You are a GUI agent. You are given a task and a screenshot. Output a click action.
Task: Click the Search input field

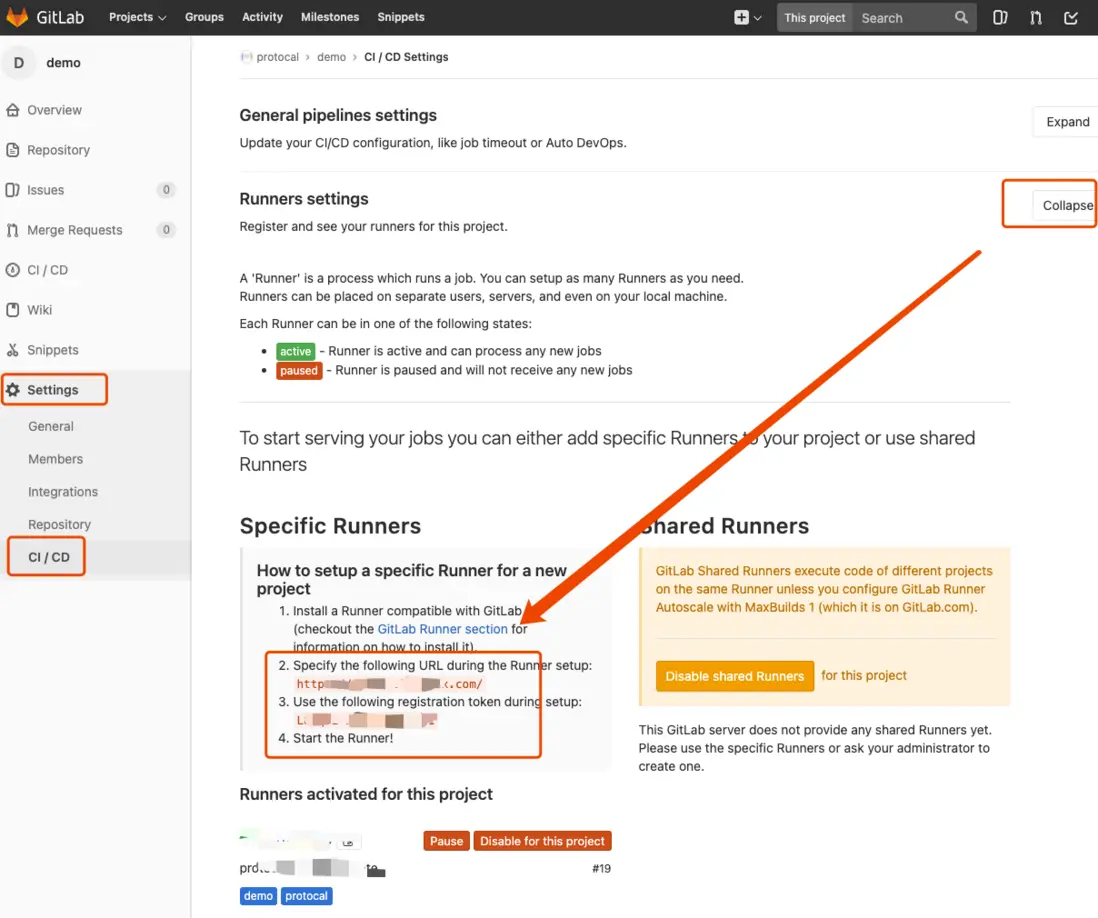tap(904, 18)
